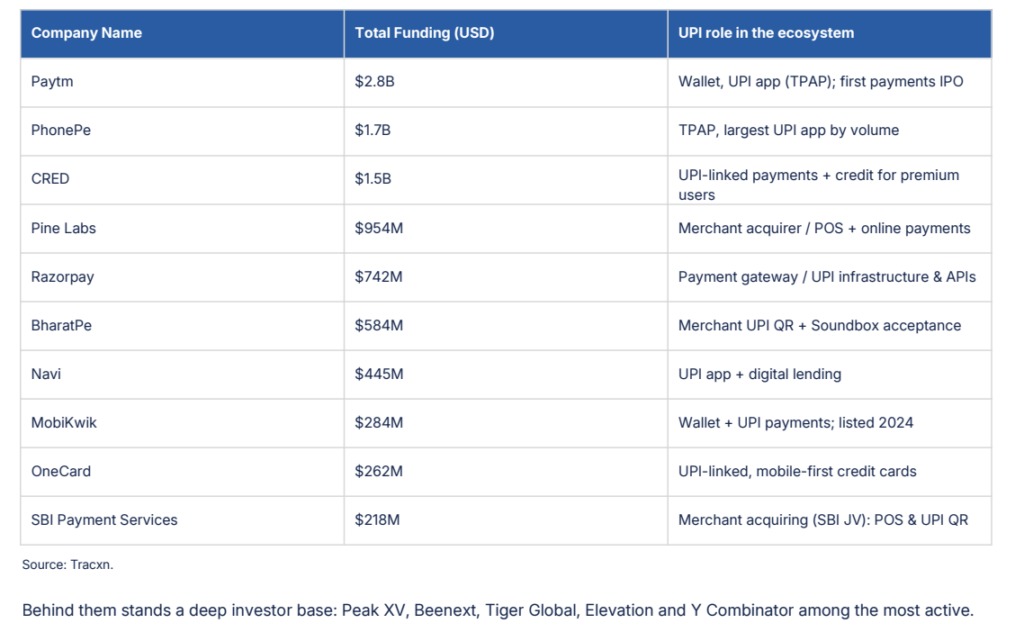Click the Company Name column header
The image size is (1024, 641).
pyautogui.click(x=86, y=33)
